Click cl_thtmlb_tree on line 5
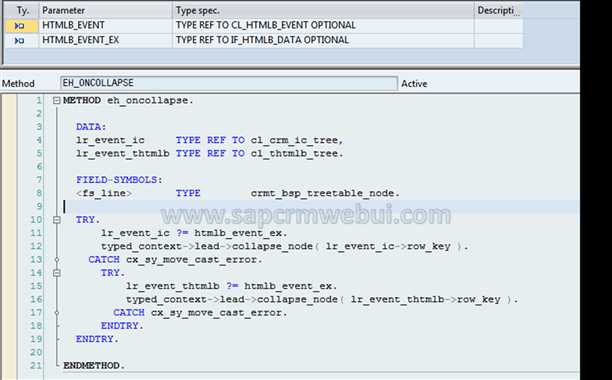 [294, 153]
